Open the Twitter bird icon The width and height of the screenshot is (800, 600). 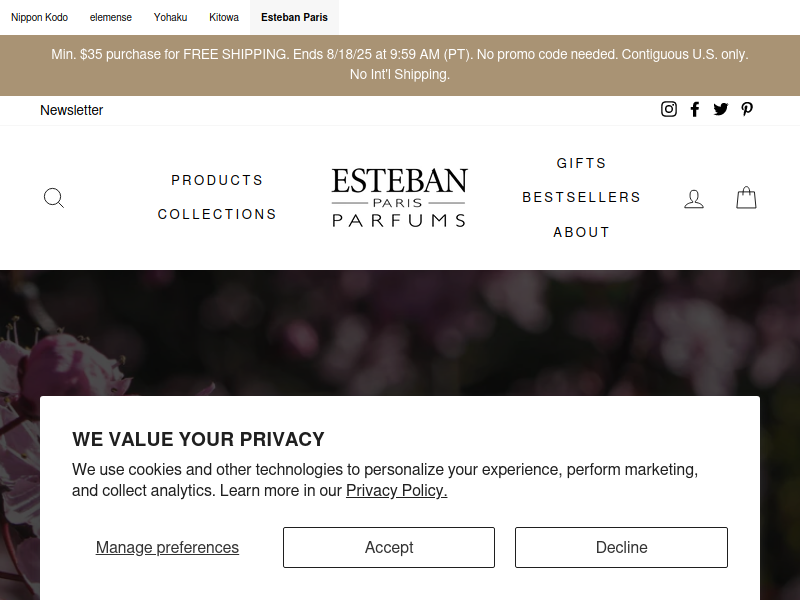pos(721,109)
